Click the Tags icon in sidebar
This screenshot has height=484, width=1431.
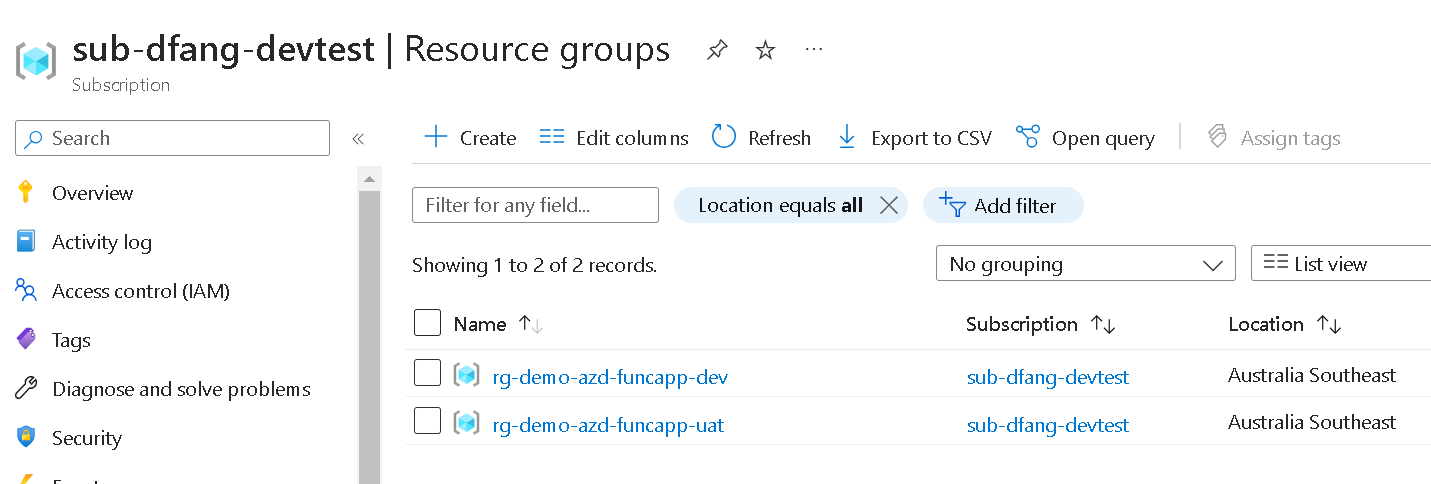26,340
